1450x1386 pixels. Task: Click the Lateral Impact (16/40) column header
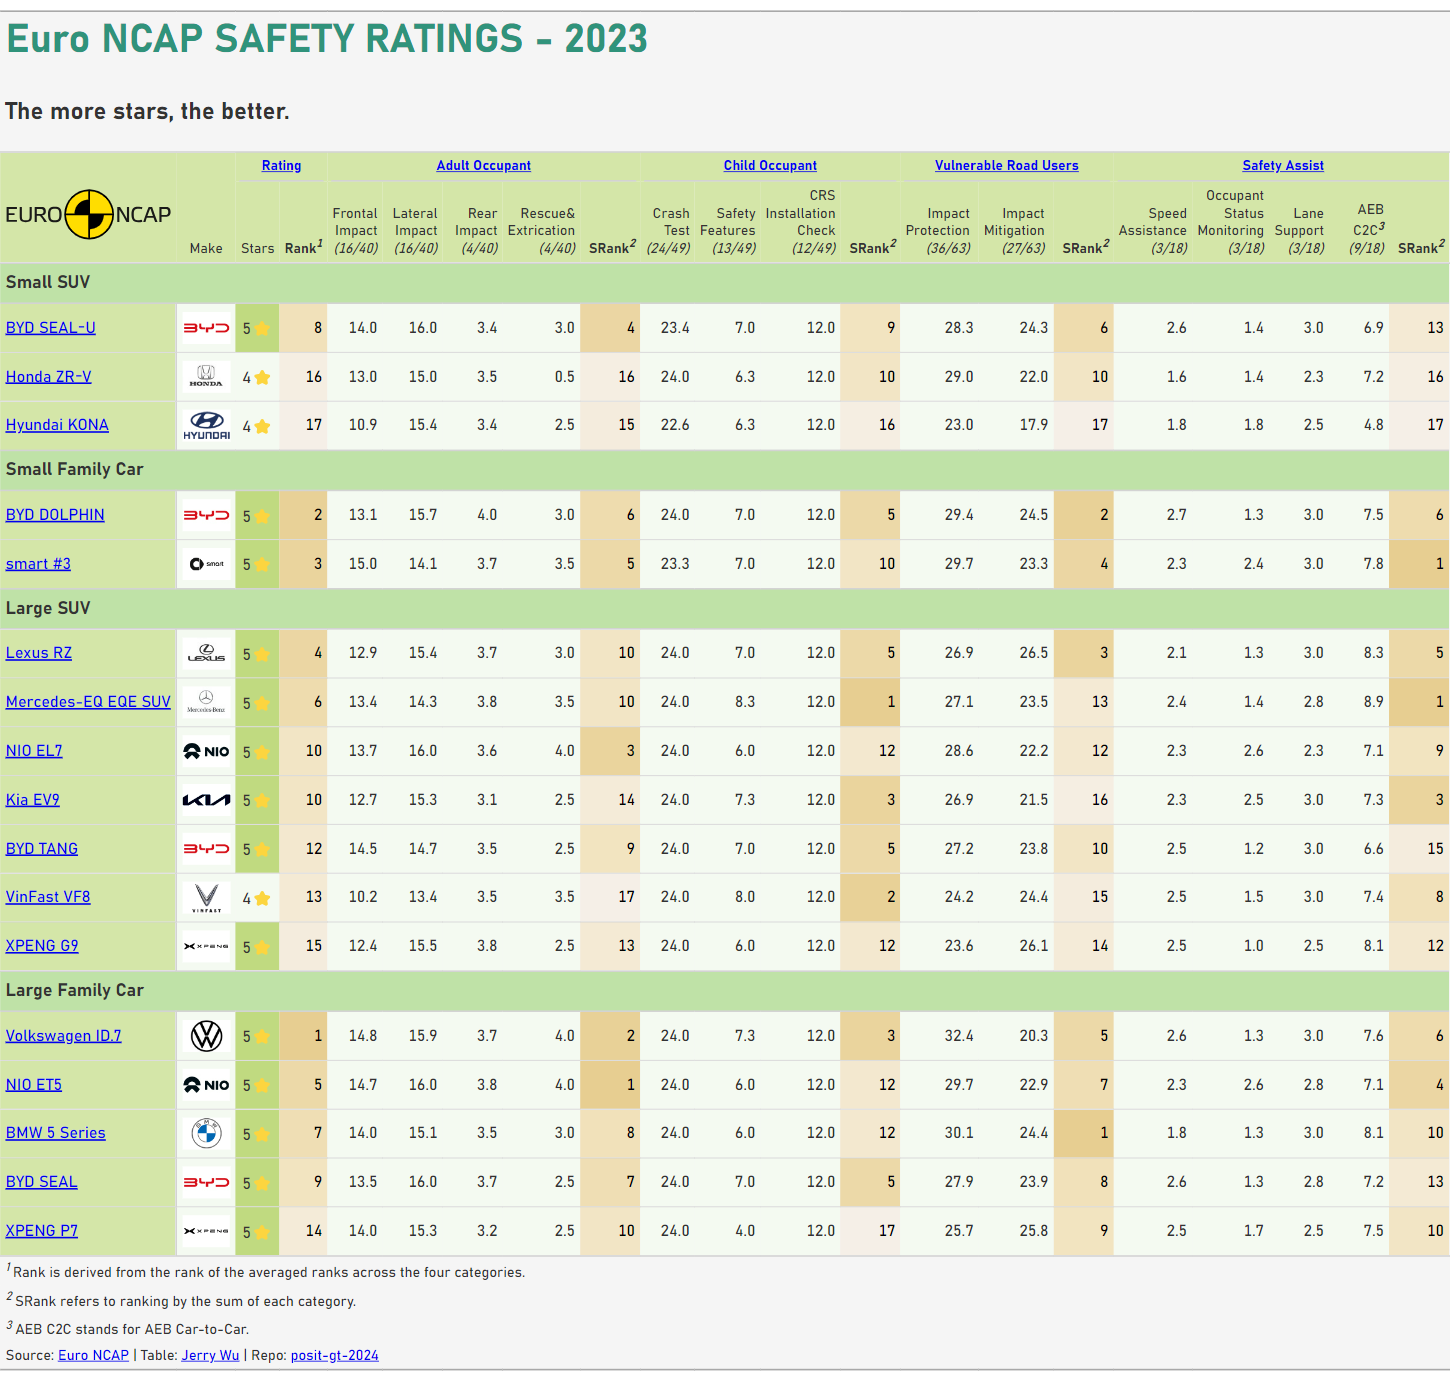tap(416, 231)
